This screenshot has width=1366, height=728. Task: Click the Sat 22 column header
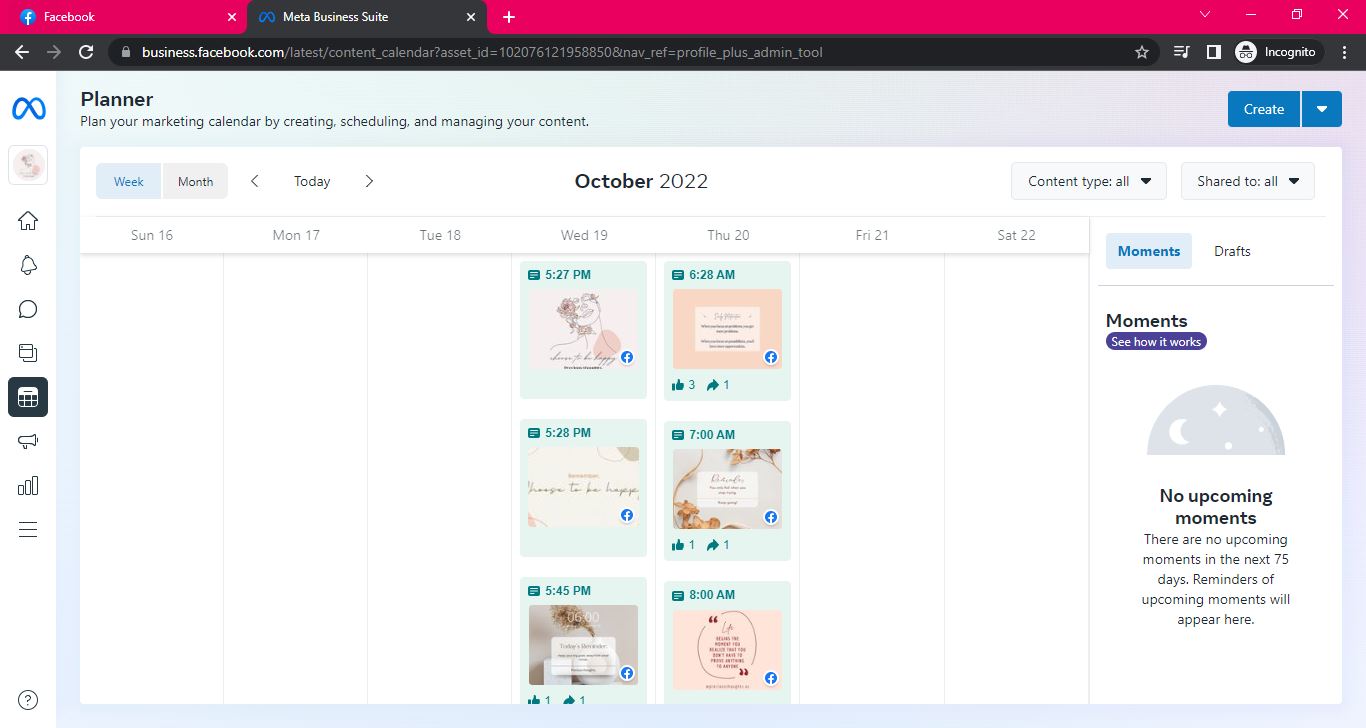pyautogui.click(x=1016, y=235)
